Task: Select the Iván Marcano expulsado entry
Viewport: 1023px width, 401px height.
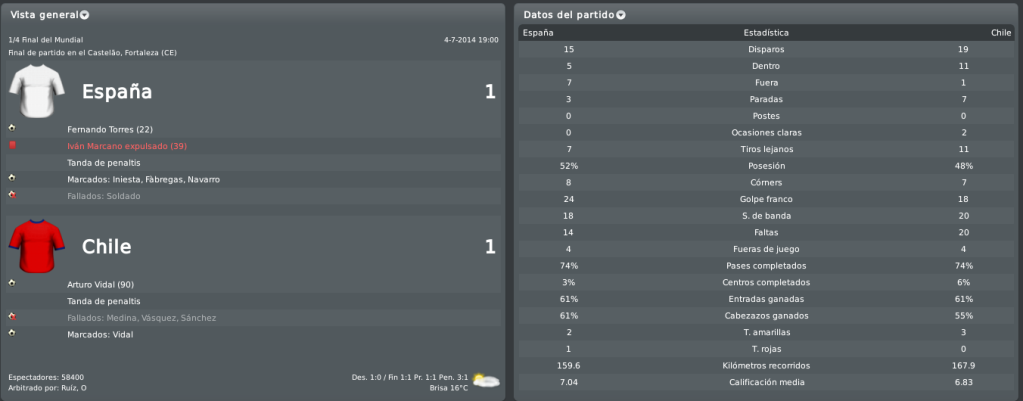Action: click(127, 146)
